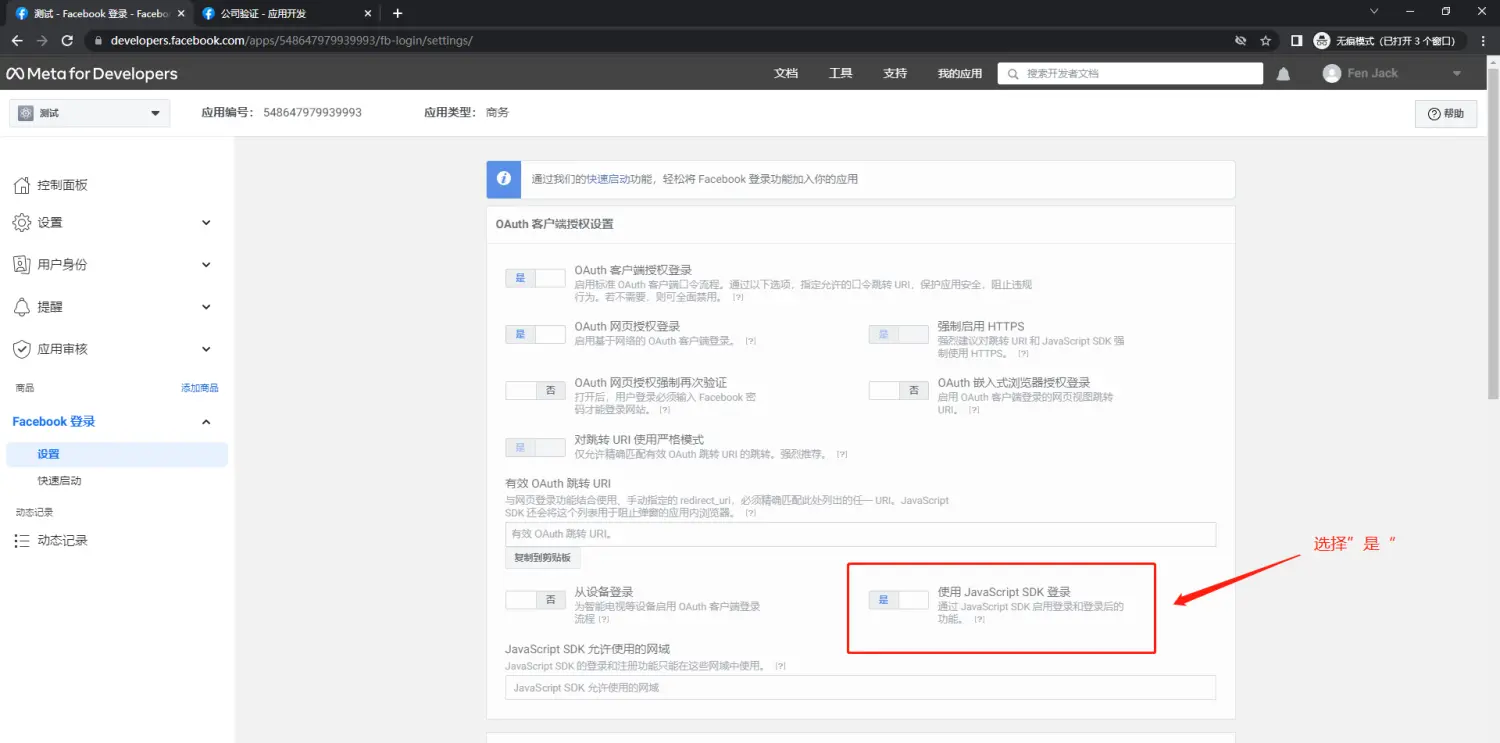Click the incognito mode icon
The width and height of the screenshot is (1500, 743).
point(1322,41)
